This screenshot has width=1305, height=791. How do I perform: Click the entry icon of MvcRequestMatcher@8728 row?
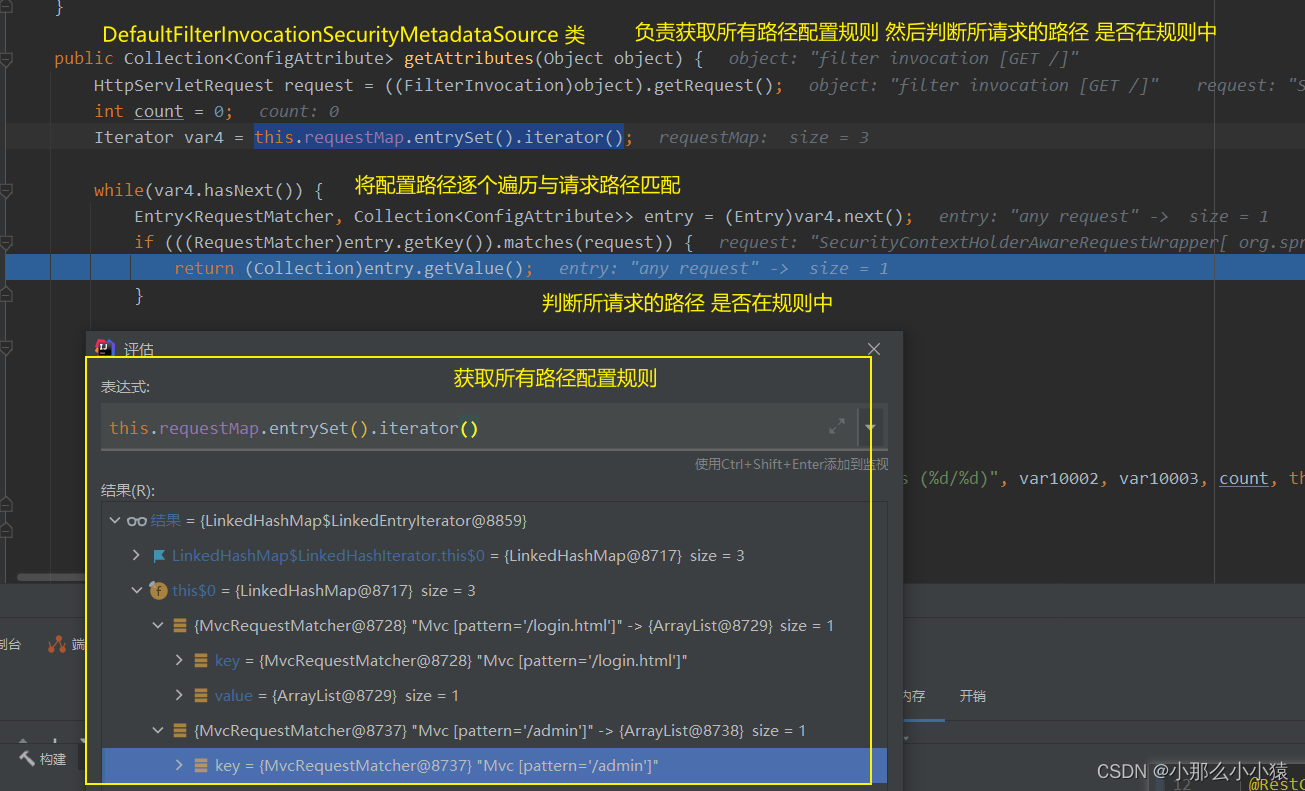coord(180,626)
